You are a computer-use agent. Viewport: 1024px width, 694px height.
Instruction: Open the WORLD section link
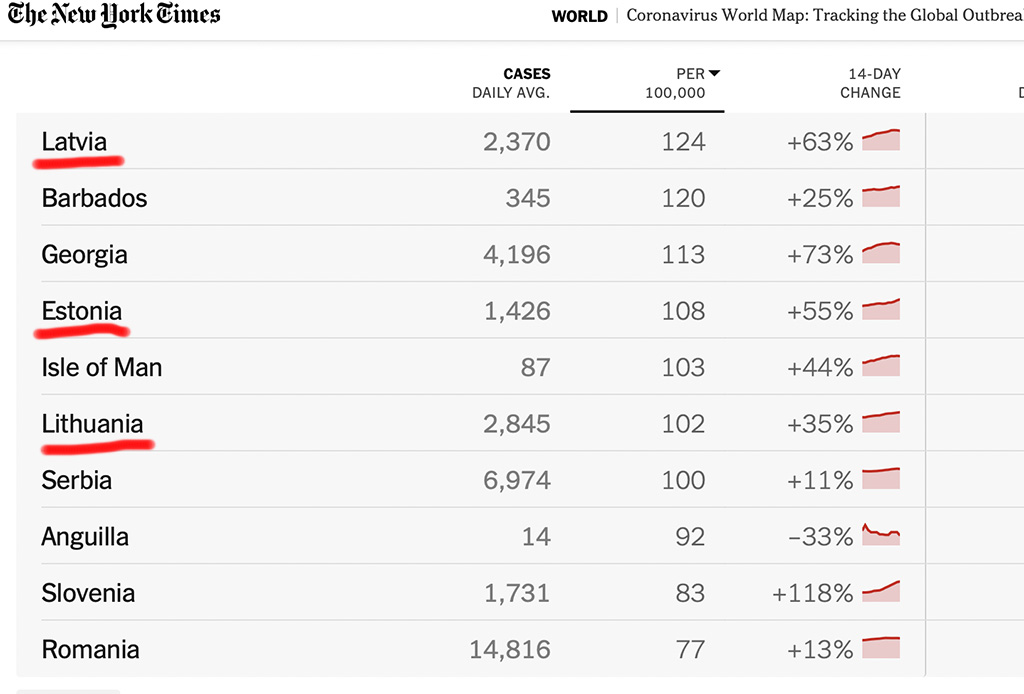tap(579, 16)
